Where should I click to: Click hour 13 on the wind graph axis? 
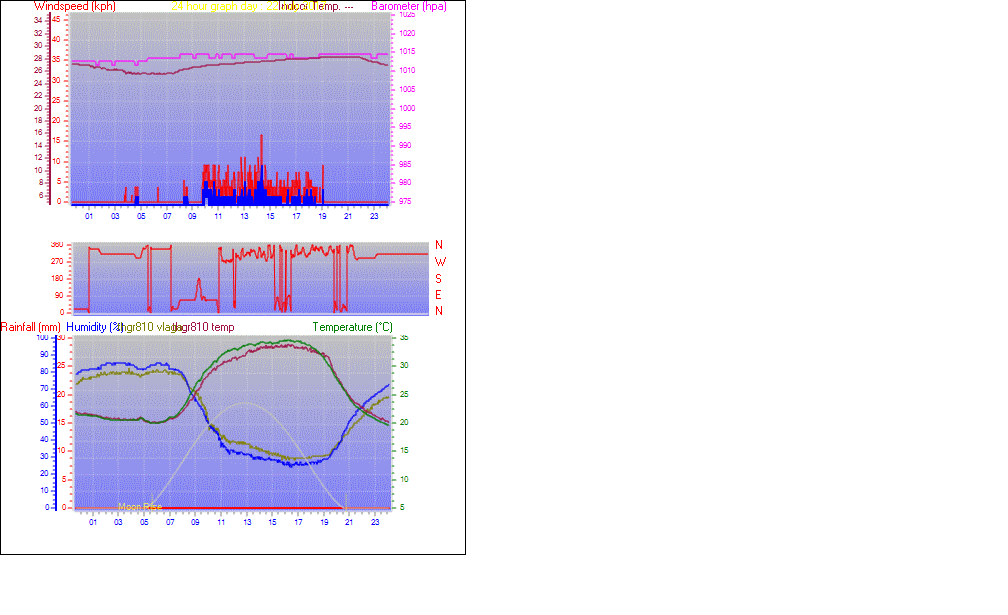pyautogui.click(x=244, y=216)
